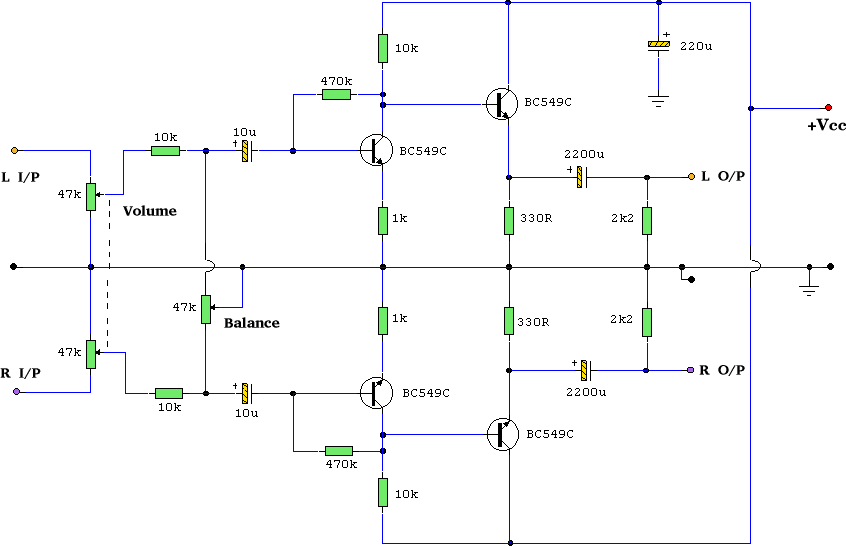This screenshot has width=846, height=546.
Task: Click the 220u capacitor symbol
Action: click(658, 46)
